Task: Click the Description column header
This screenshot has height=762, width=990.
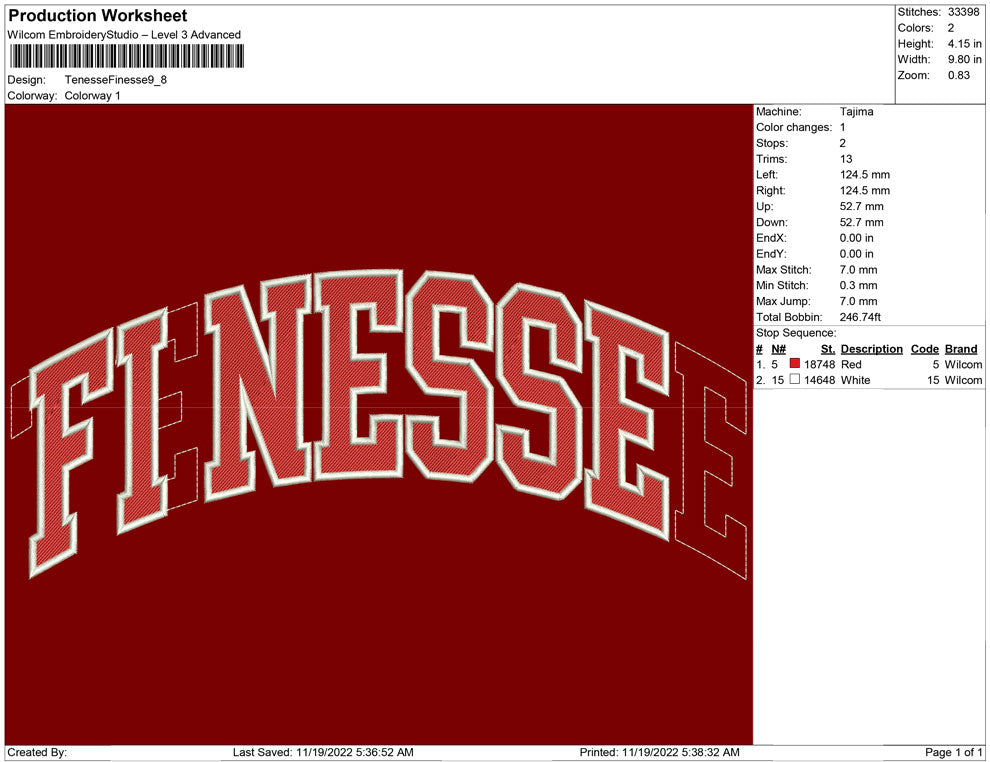Action: (x=871, y=348)
